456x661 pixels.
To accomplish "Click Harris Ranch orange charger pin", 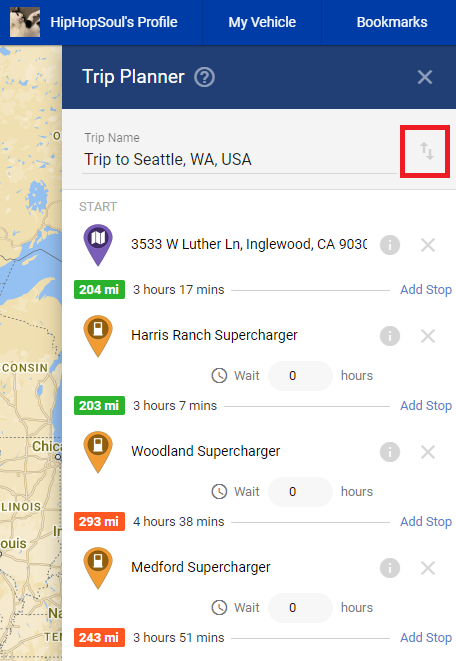I will pos(98,336).
